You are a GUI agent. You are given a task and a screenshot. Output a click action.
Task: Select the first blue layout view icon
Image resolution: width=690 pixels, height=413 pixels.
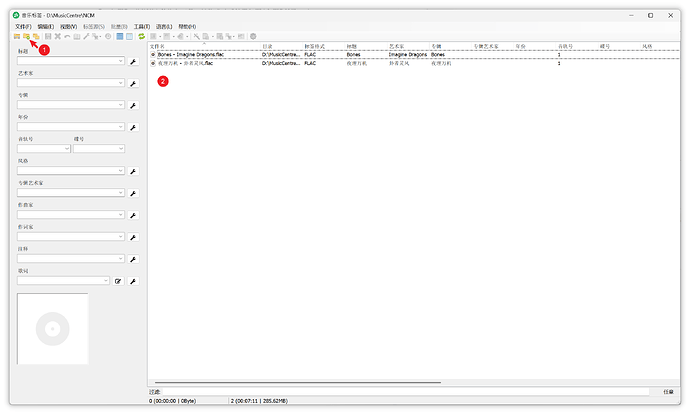[x=120, y=37]
